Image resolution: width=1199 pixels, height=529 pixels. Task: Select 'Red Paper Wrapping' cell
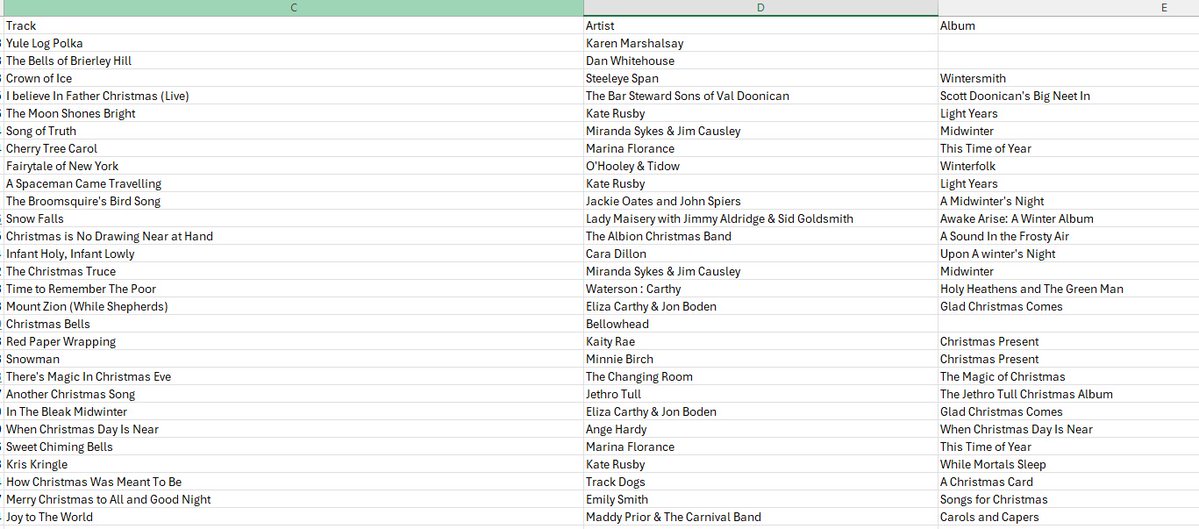pyautogui.click(x=294, y=342)
